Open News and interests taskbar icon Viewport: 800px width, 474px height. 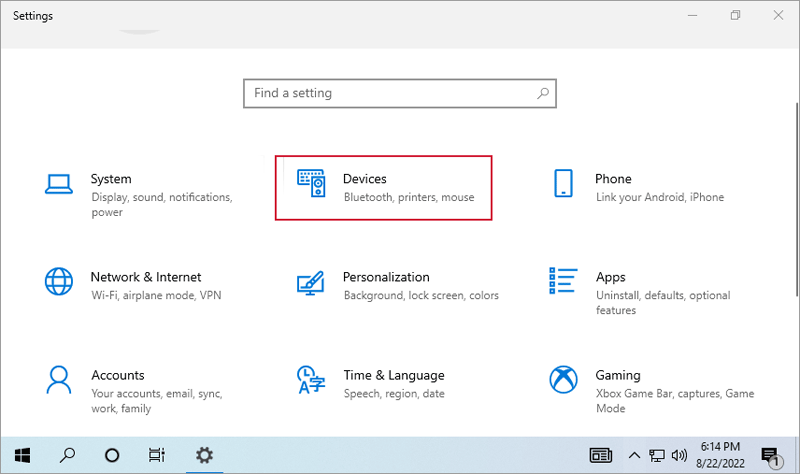point(601,455)
